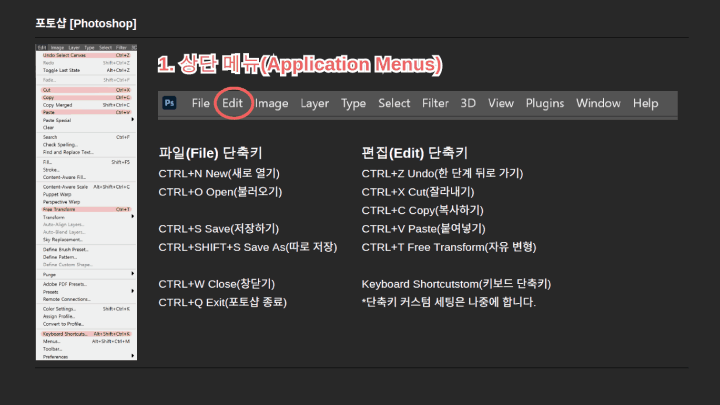Expand the Purge submenu arrow
Viewport: 720px width, 405px height.
click(132, 274)
